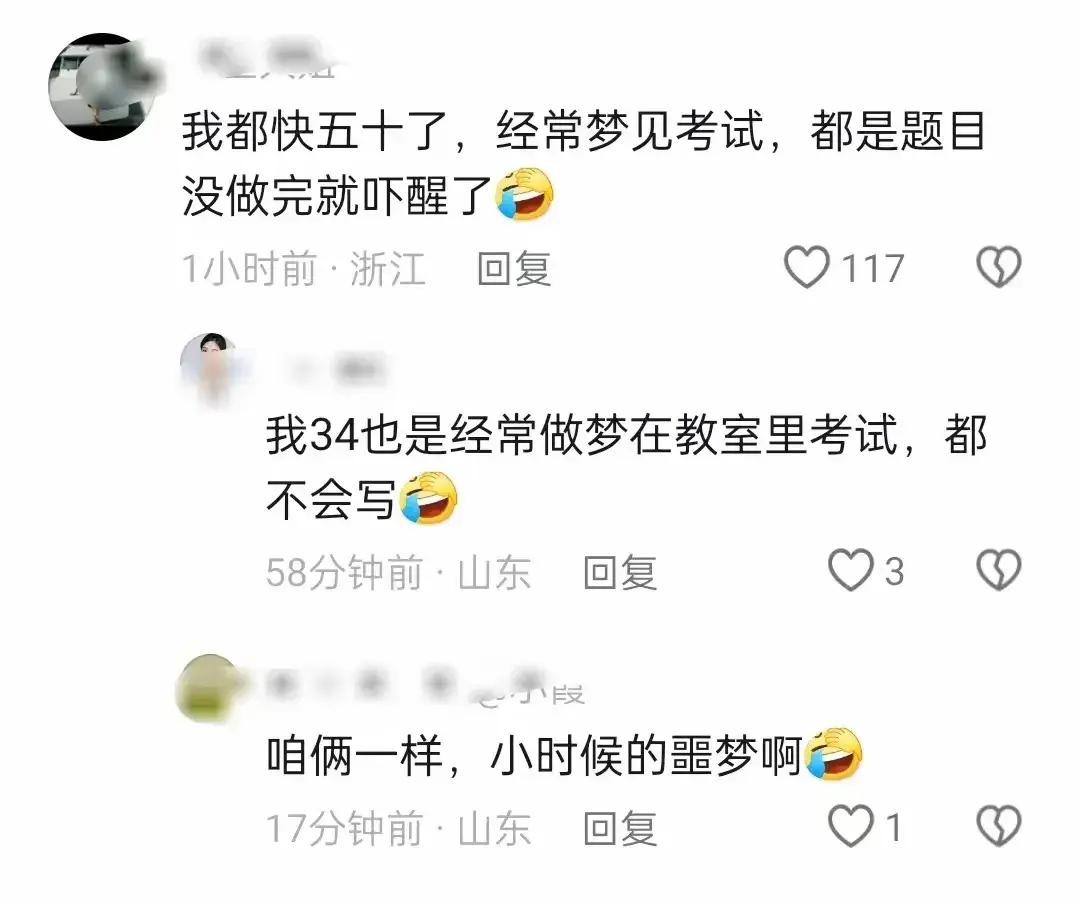The height and width of the screenshot is (904, 1080).
Task: Reply to the 17分钟前 Shandong comment
Action: pyautogui.click(x=620, y=828)
